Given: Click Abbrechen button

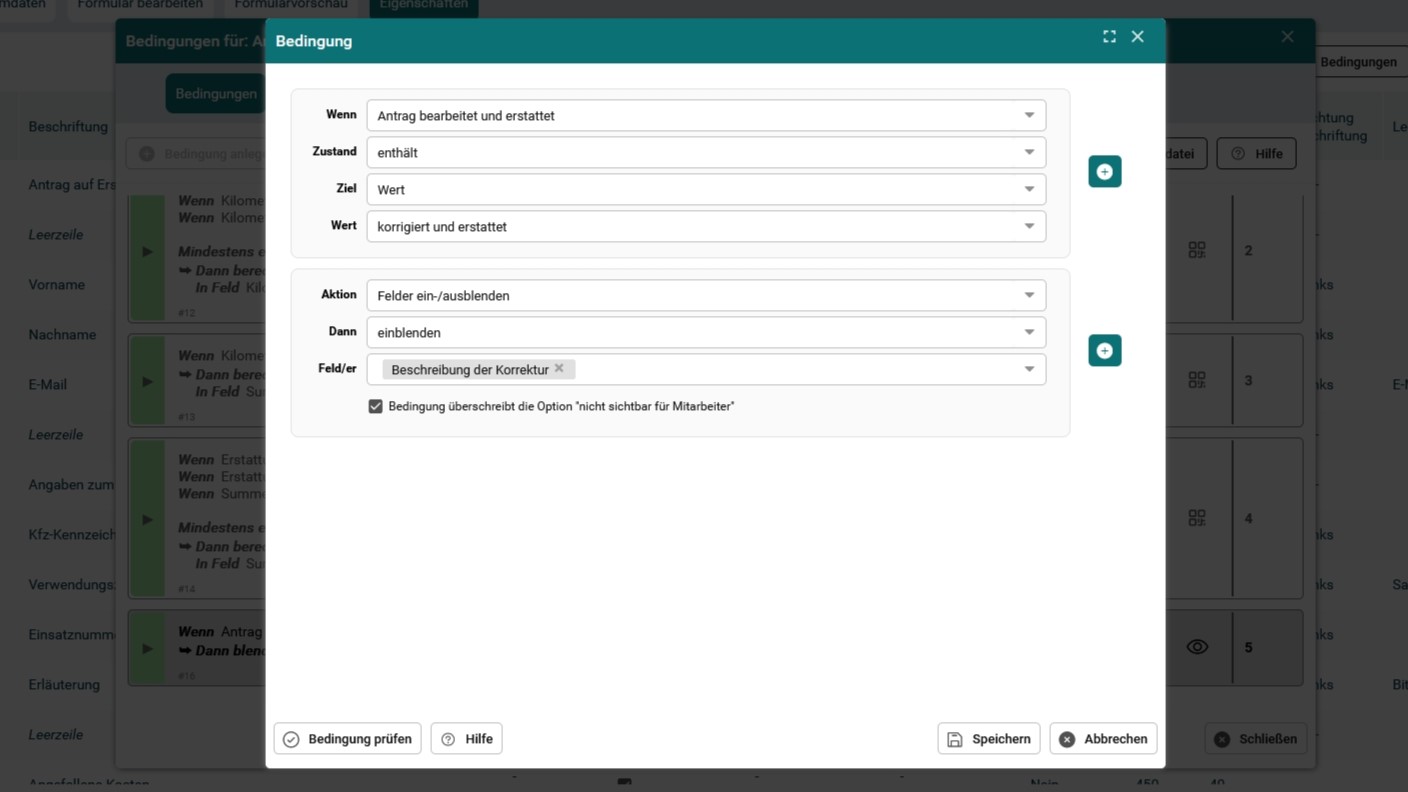Looking at the screenshot, I should pos(1104,739).
